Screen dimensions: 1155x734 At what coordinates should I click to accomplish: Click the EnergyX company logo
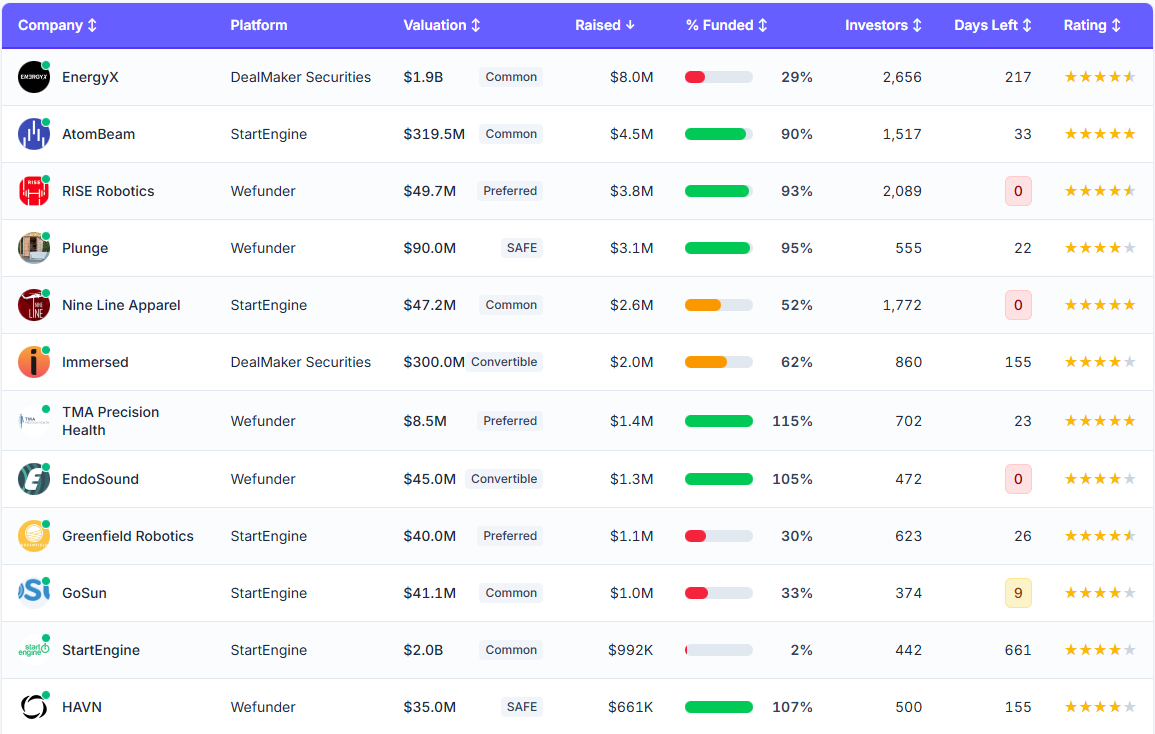[x=33, y=77]
